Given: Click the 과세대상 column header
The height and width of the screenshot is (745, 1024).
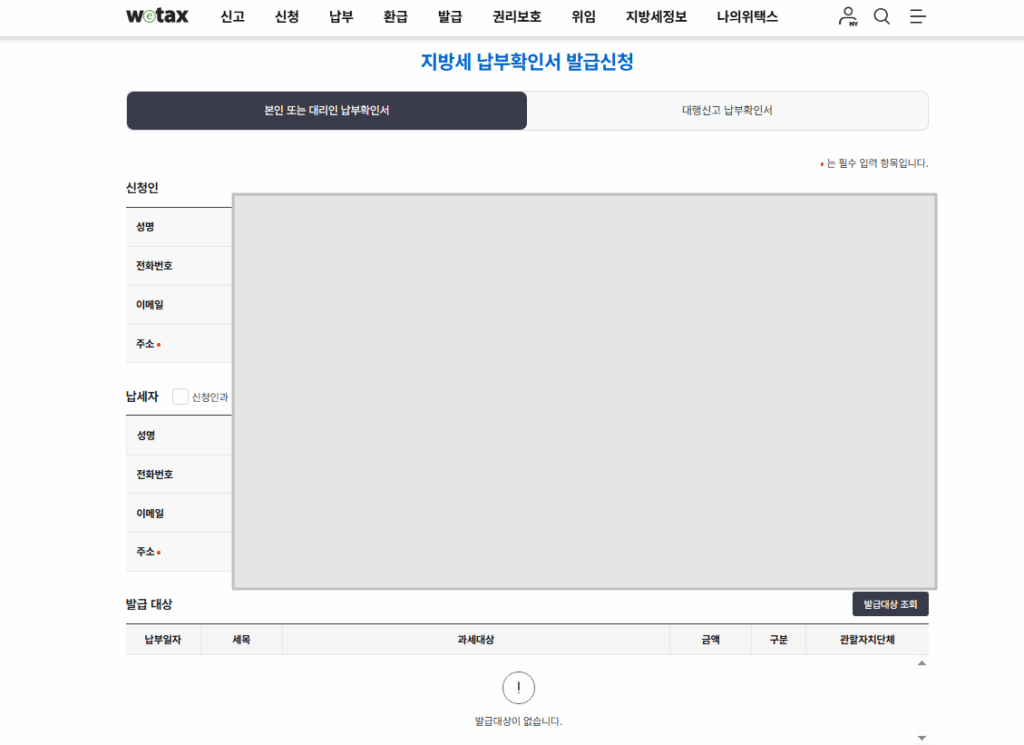Looking at the screenshot, I should click(476, 640).
